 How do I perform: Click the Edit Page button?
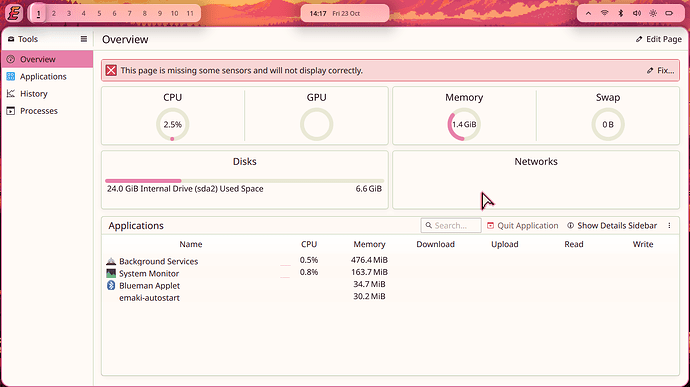658,39
